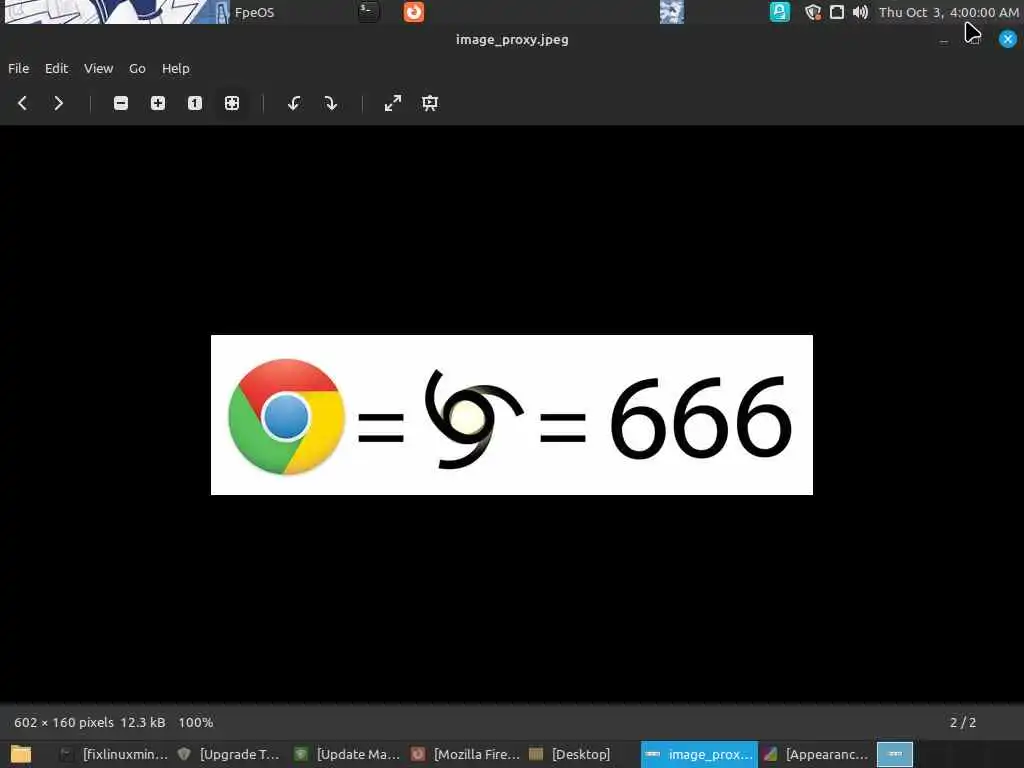
Task: Fit image to window
Action: pos(232,103)
